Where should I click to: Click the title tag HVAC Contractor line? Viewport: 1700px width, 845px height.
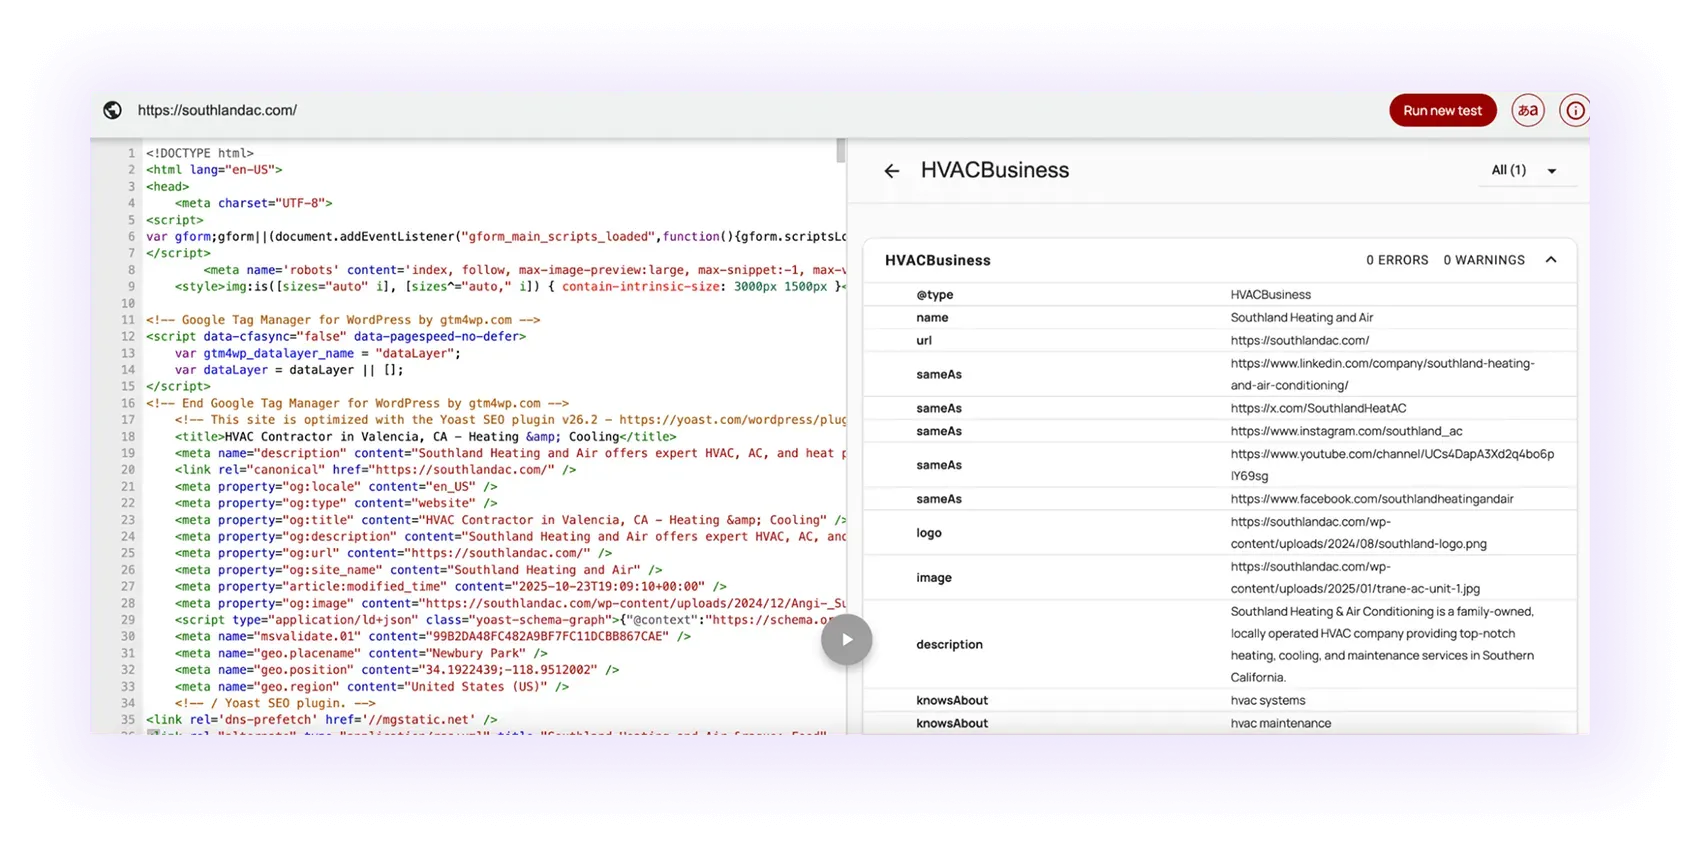(x=425, y=437)
